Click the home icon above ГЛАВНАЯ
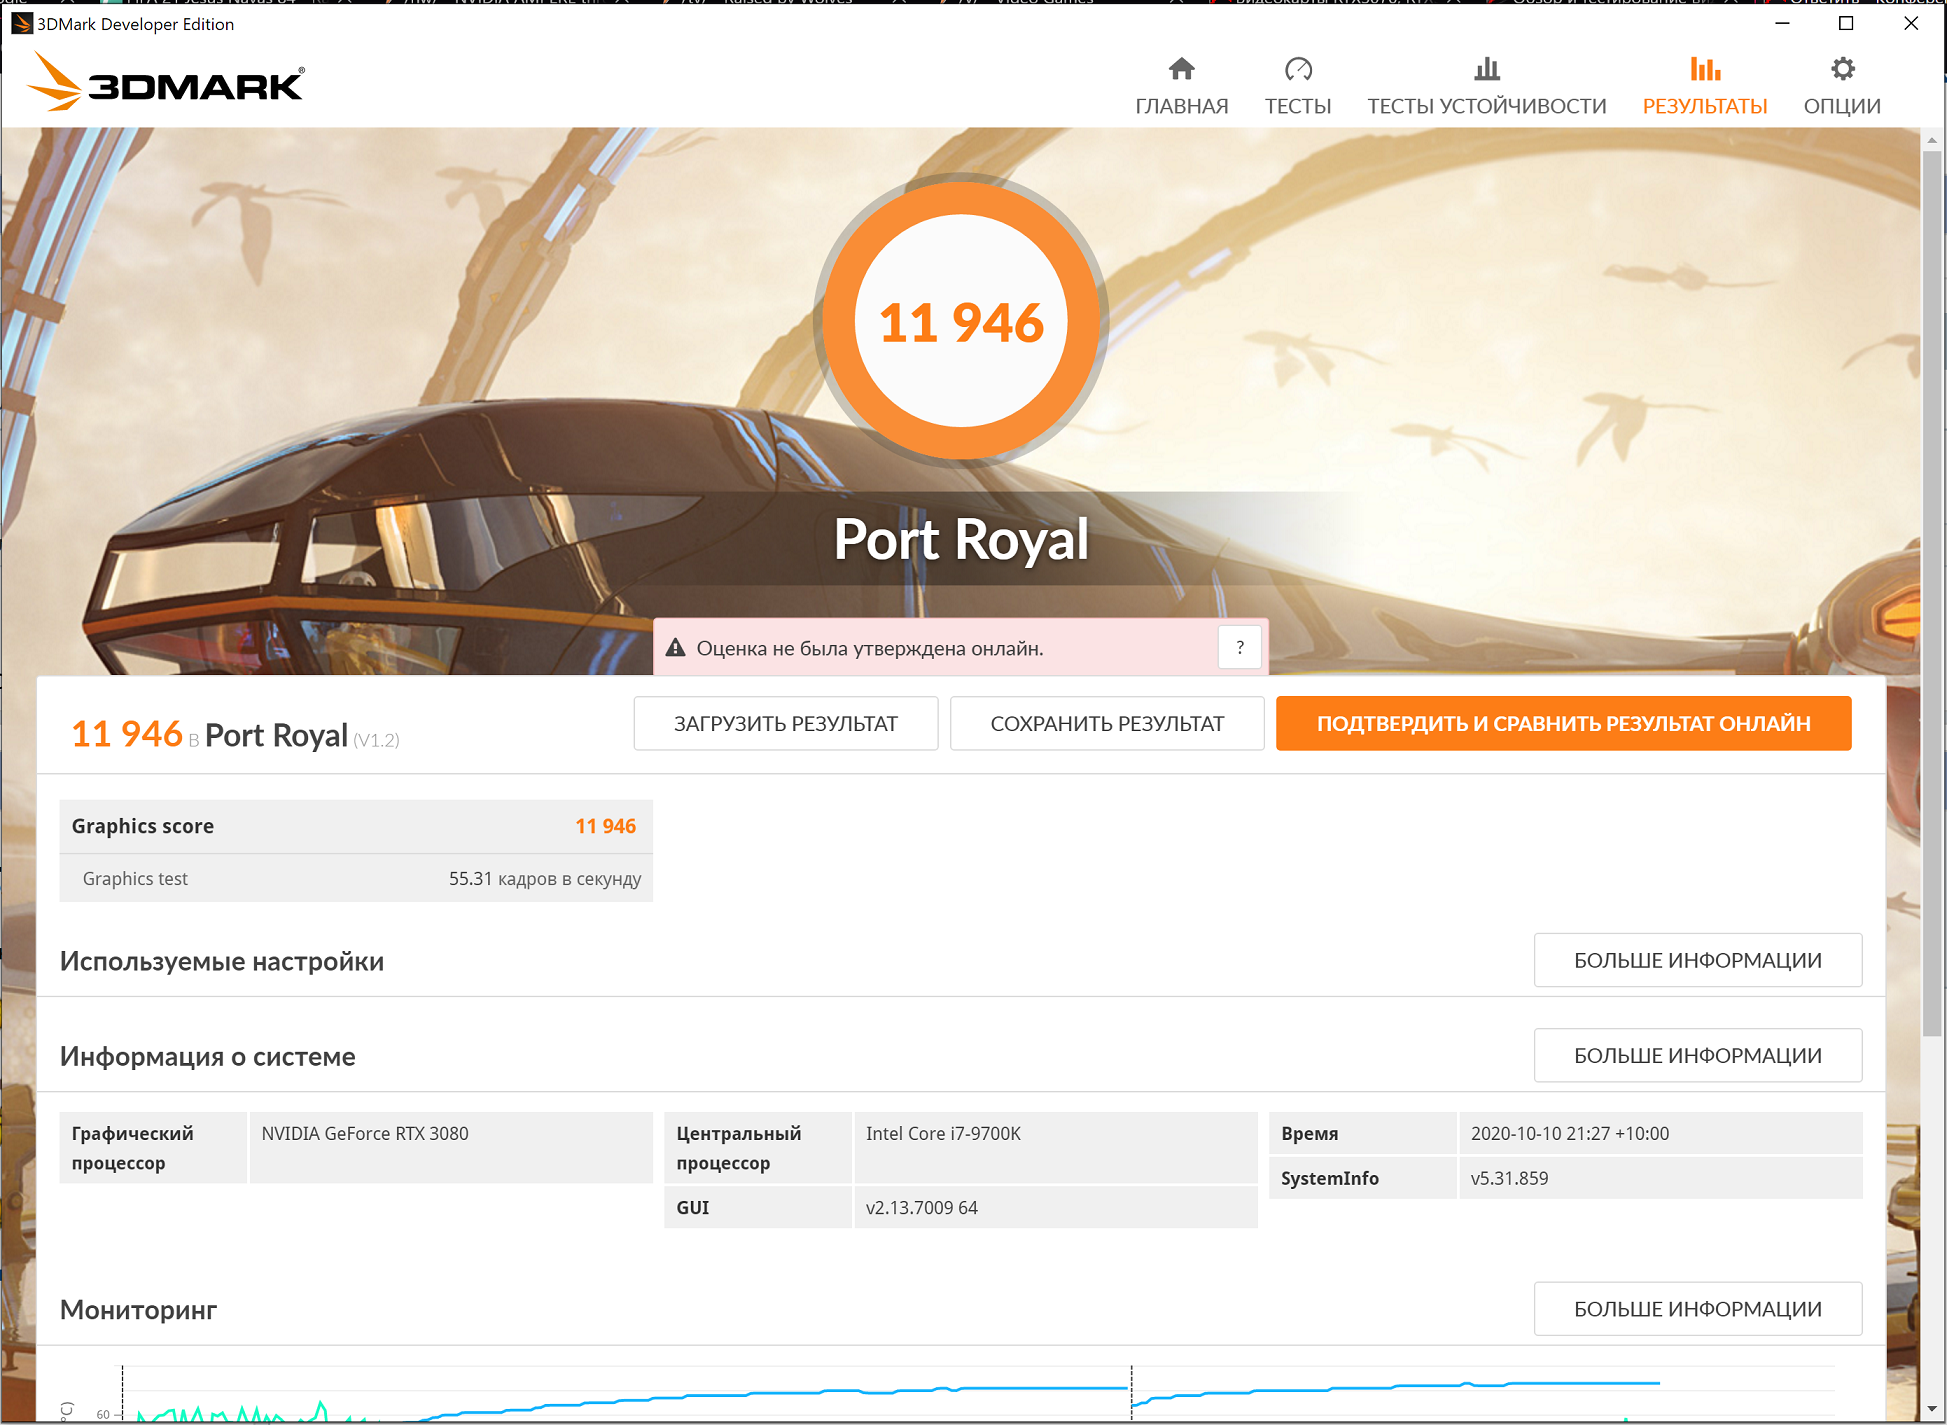 (x=1181, y=69)
